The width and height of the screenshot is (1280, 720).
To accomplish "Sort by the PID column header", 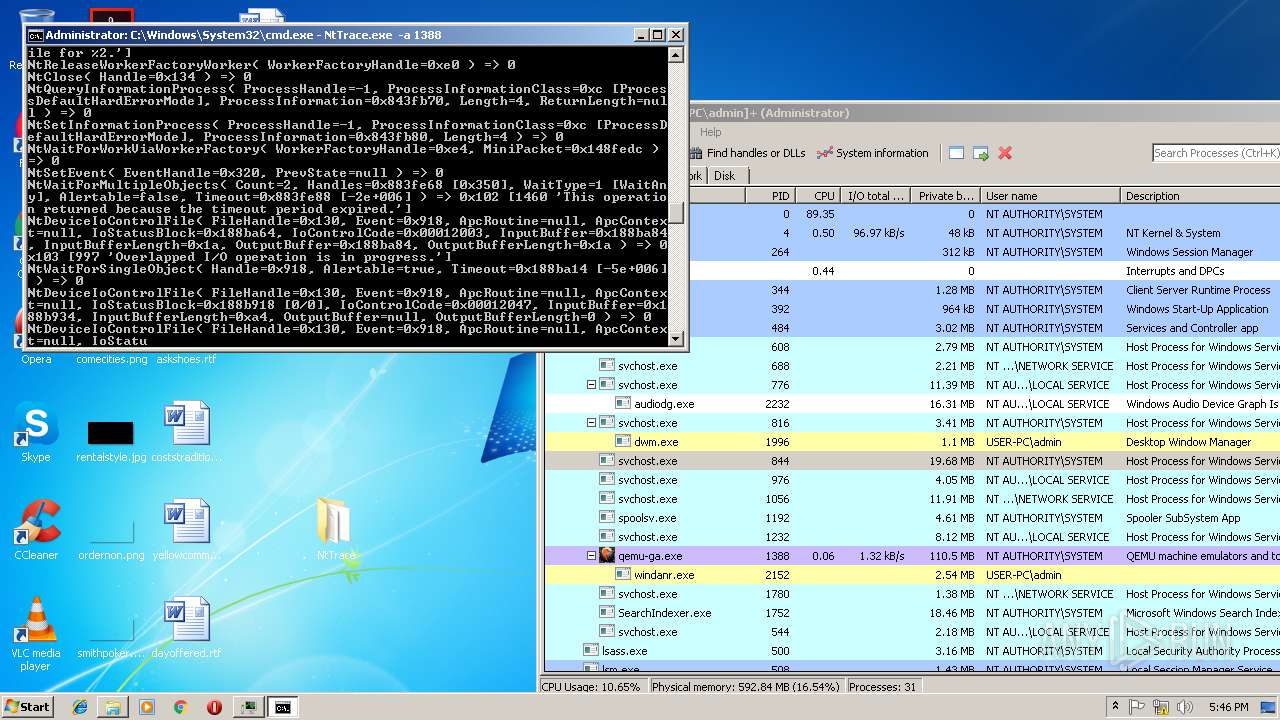I will 771,196.
